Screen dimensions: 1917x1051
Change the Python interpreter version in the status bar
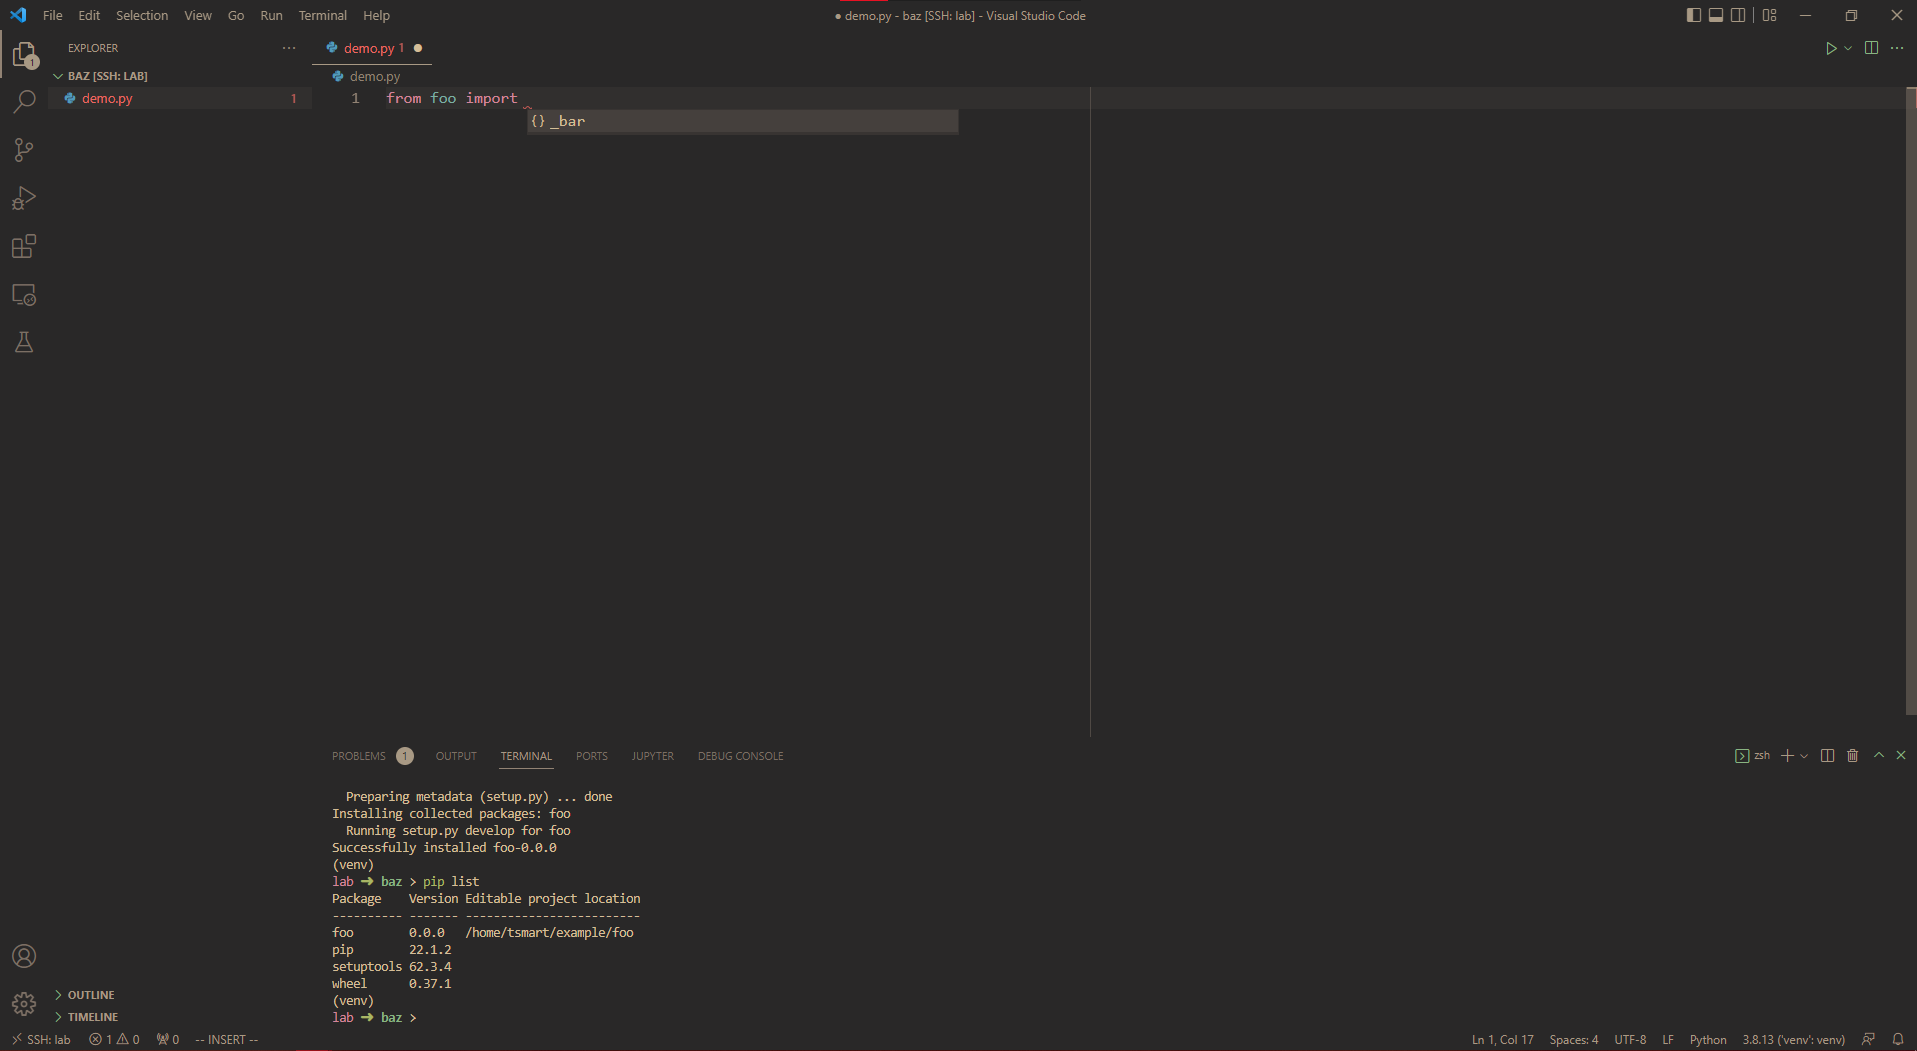pos(1793,1039)
